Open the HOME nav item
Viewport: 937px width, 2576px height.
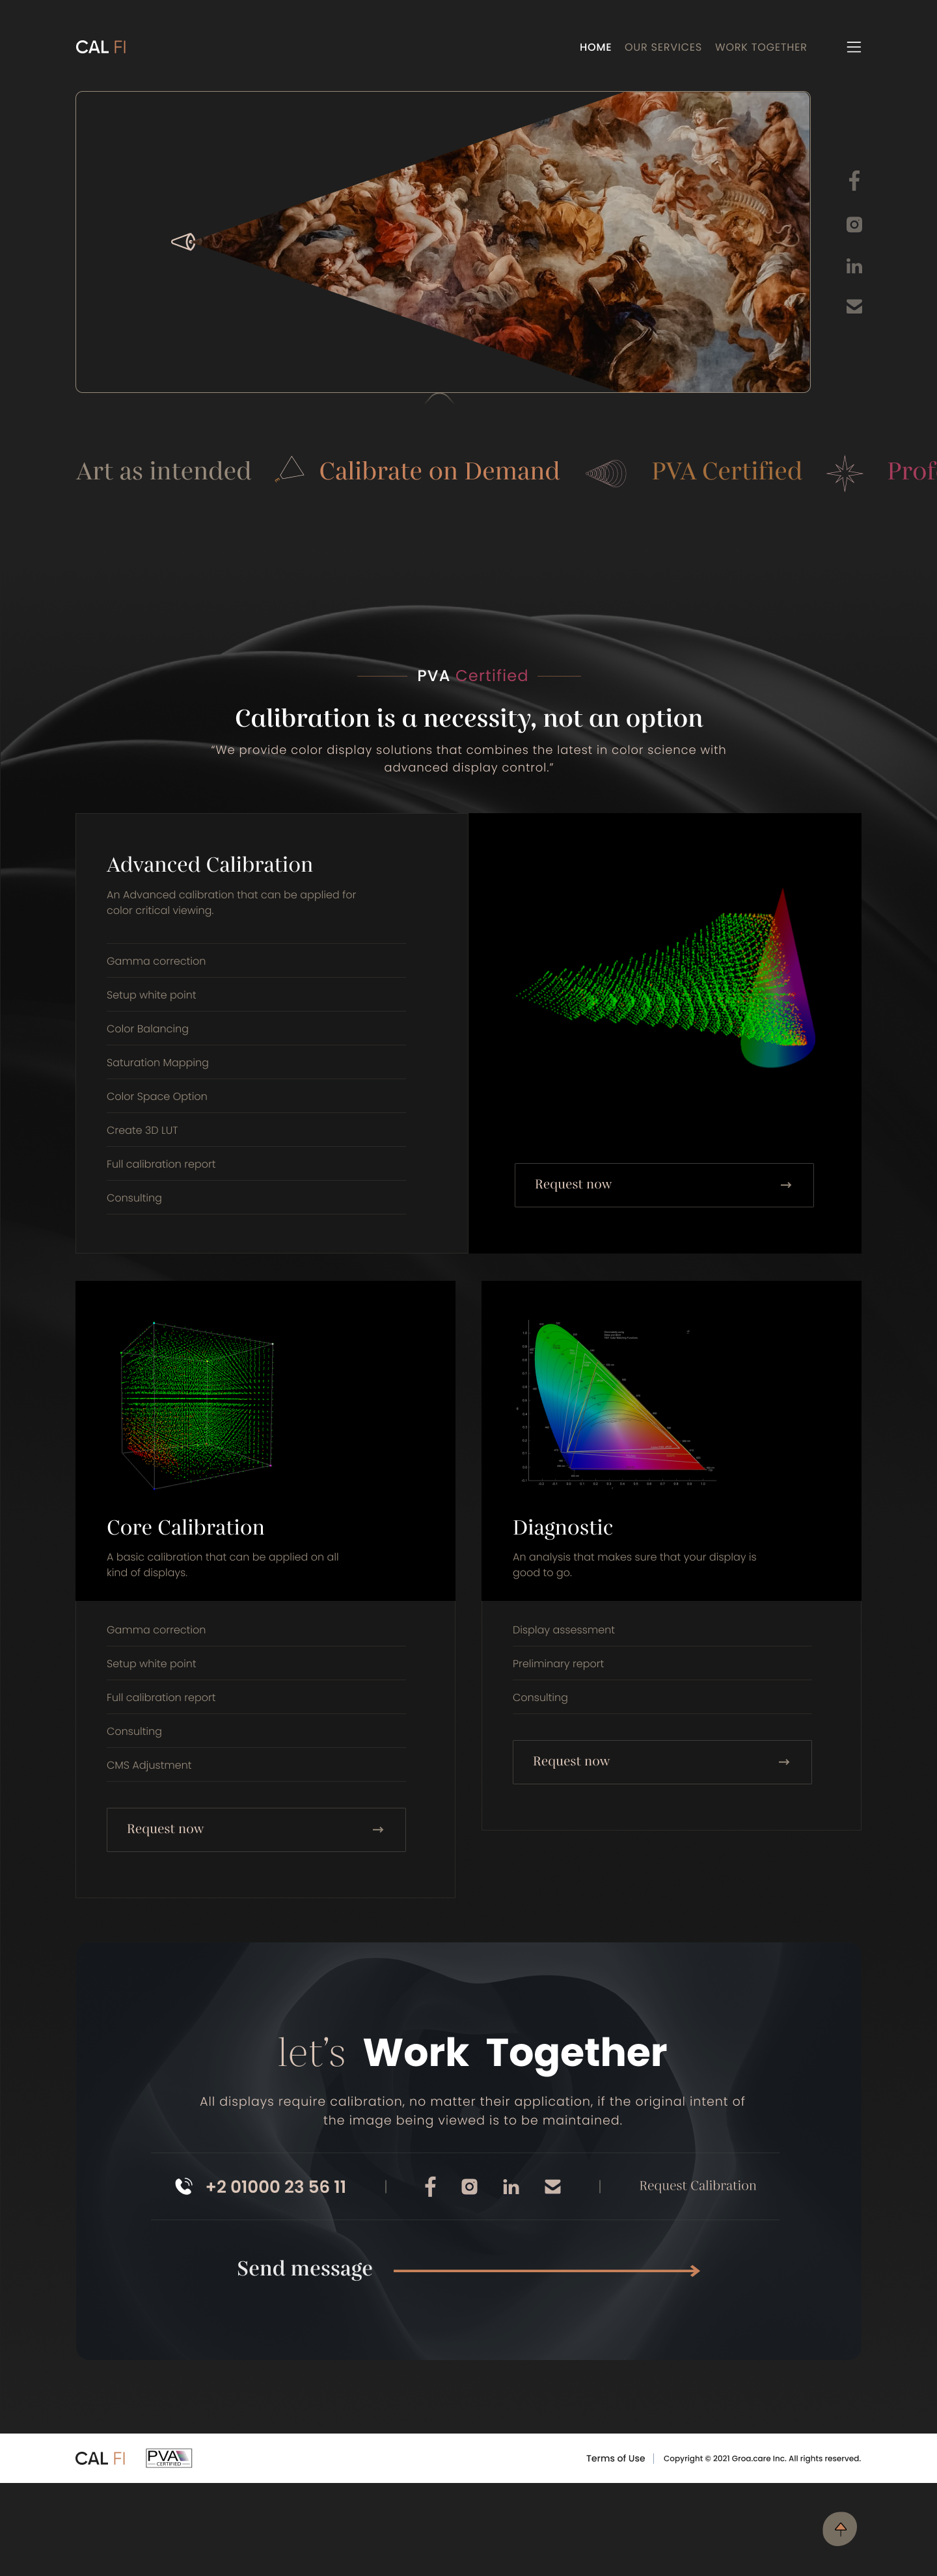pyautogui.click(x=595, y=47)
